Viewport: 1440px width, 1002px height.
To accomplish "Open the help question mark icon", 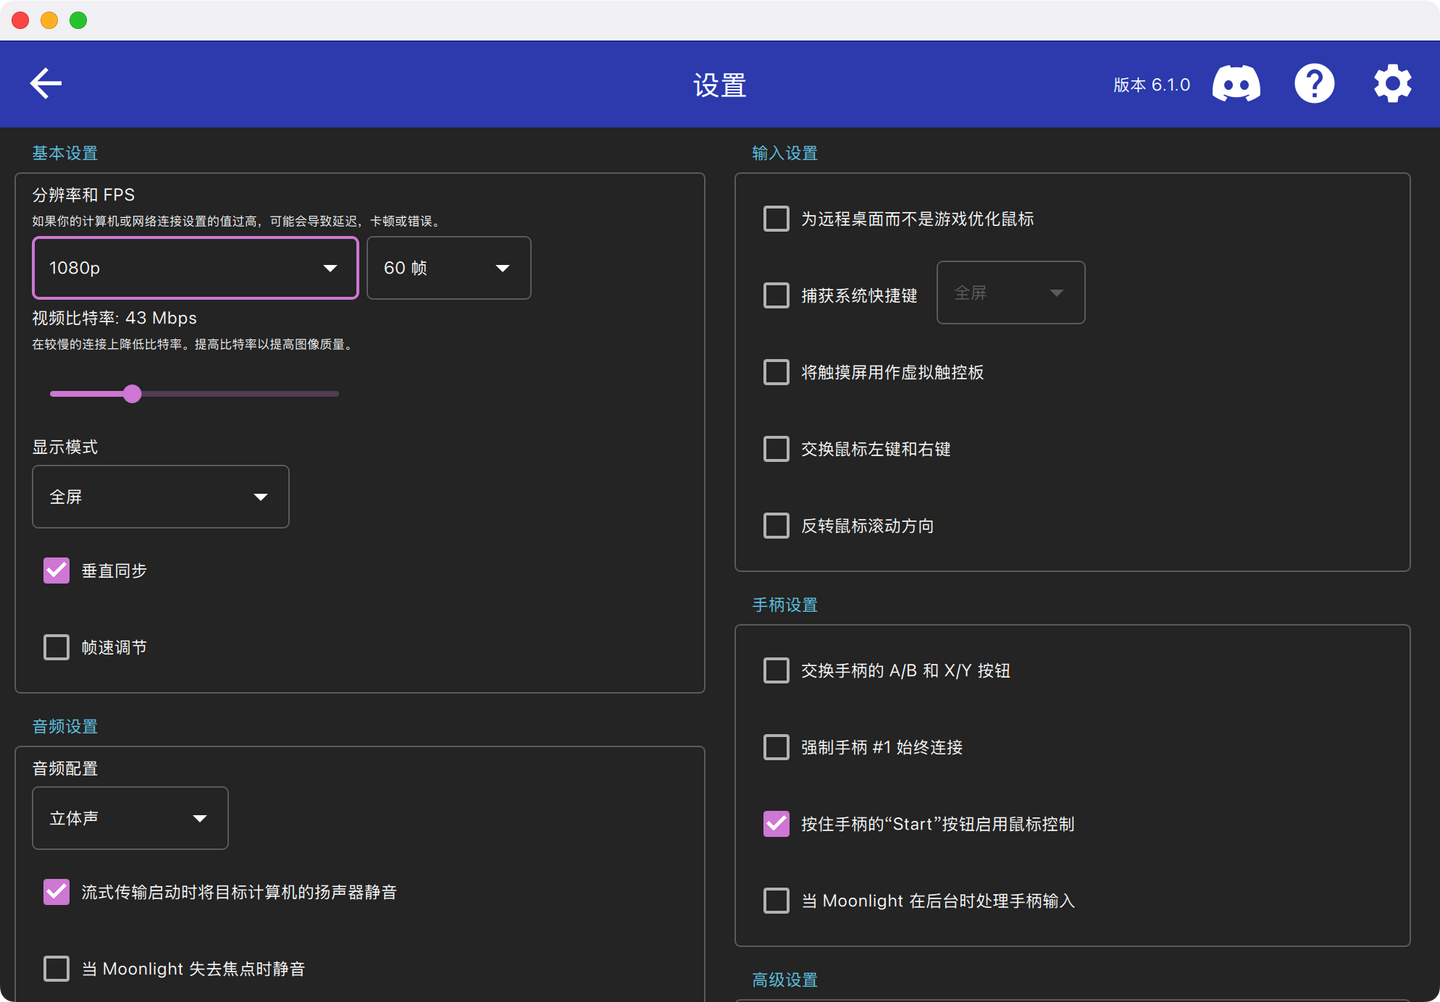I will coord(1314,84).
